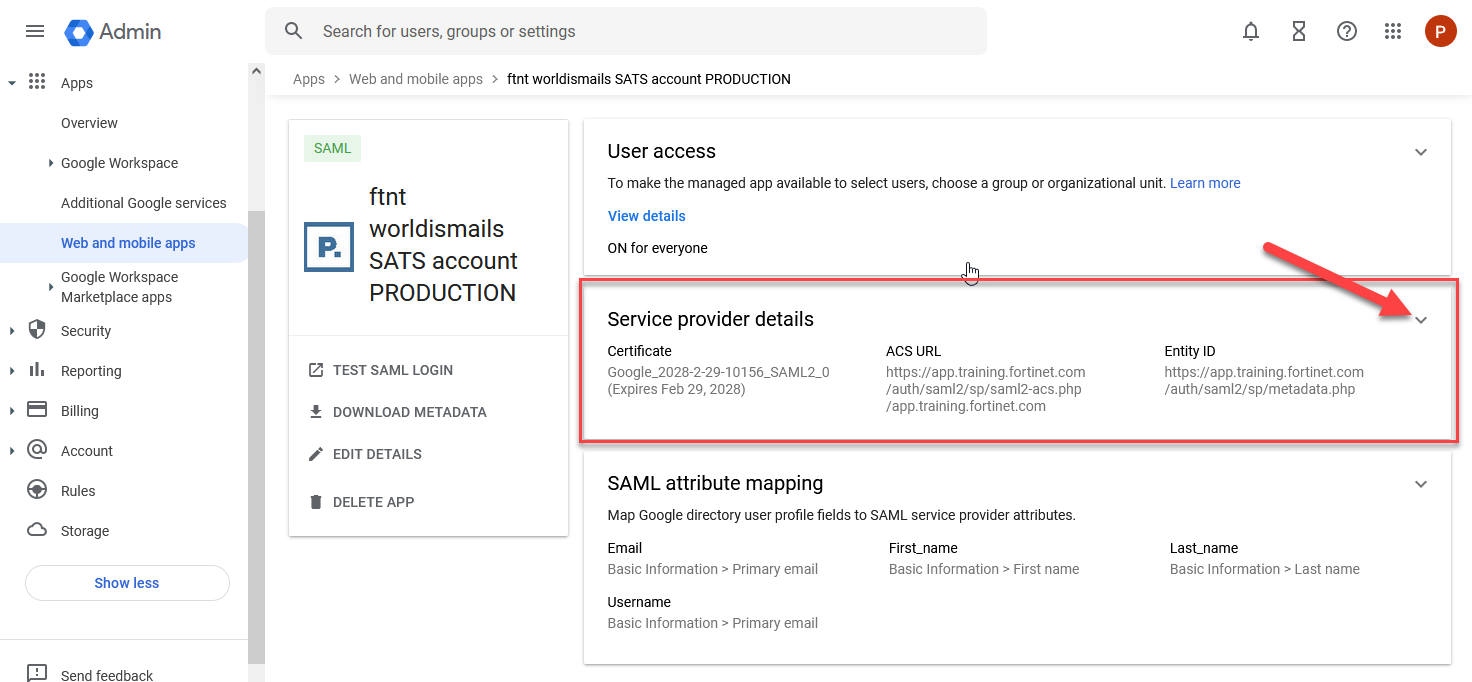Click the Reporting bar chart icon
Viewport: 1472px width, 682px height.
point(37,370)
